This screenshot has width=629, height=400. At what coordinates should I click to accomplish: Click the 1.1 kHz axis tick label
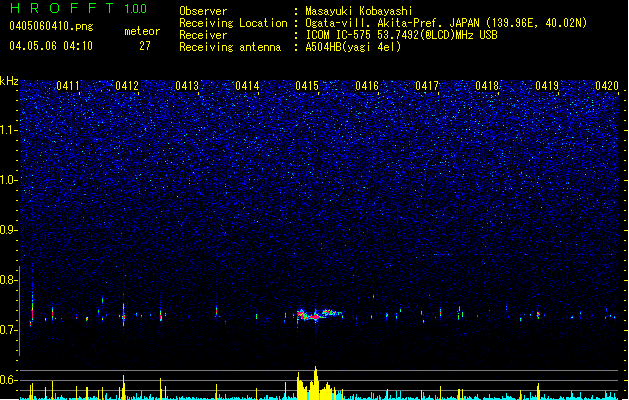pos(8,130)
